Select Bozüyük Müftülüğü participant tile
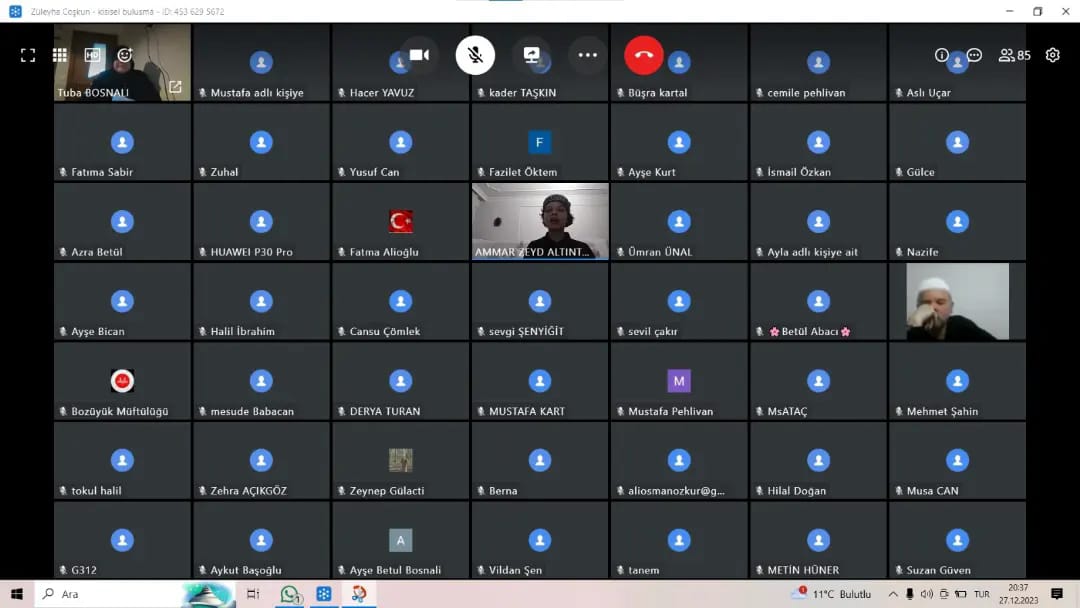The image size is (1080, 608). pyautogui.click(x=122, y=381)
